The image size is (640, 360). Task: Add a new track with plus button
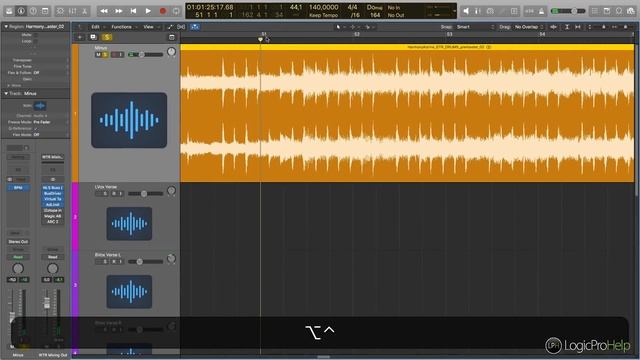point(80,37)
